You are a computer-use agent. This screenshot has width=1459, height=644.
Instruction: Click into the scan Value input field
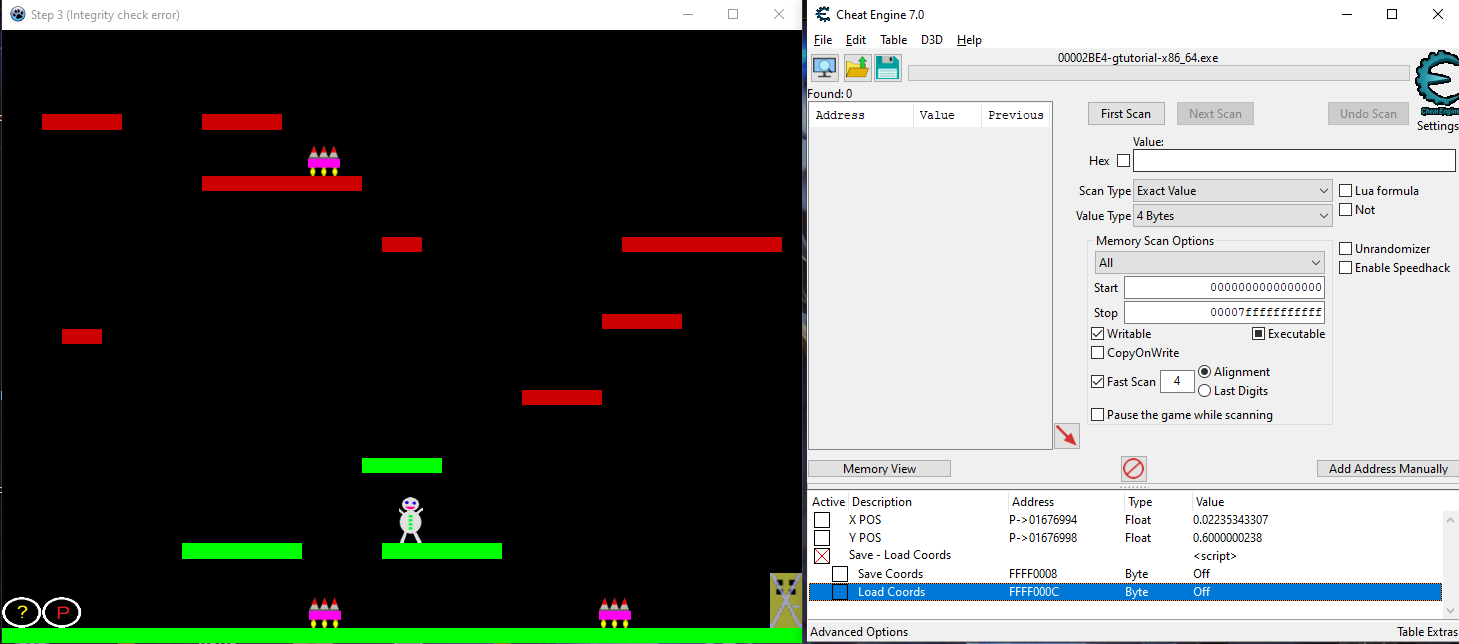tap(1293, 161)
